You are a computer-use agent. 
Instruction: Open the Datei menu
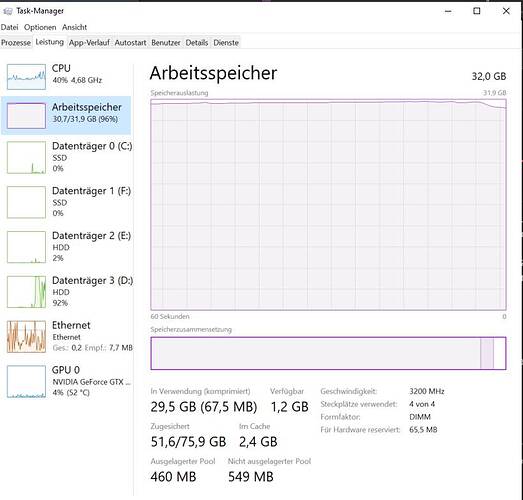pyautogui.click(x=9, y=27)
